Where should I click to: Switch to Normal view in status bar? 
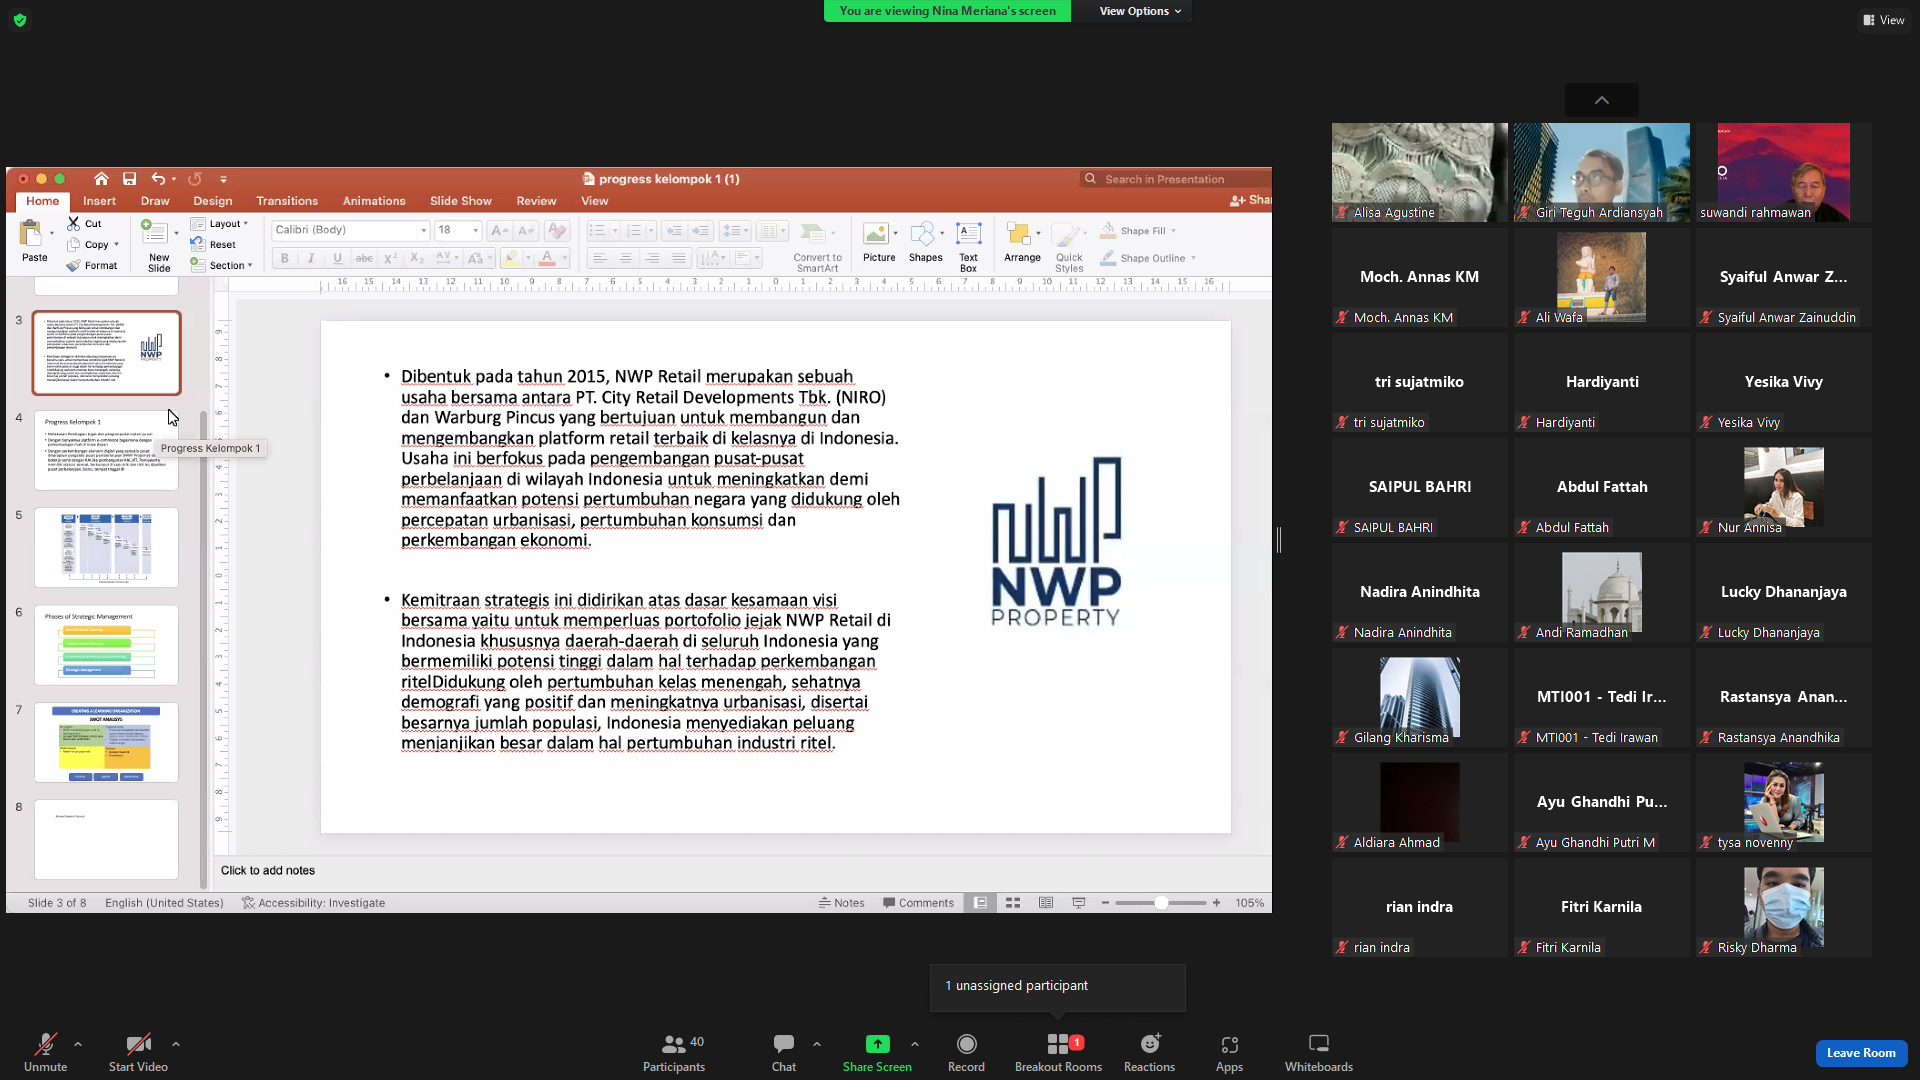[980, 903]
